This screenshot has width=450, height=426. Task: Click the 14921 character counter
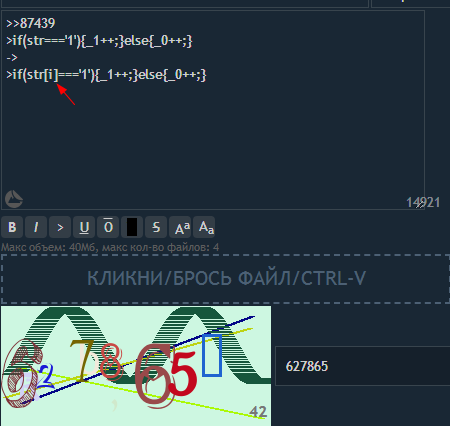pos(423,202)
